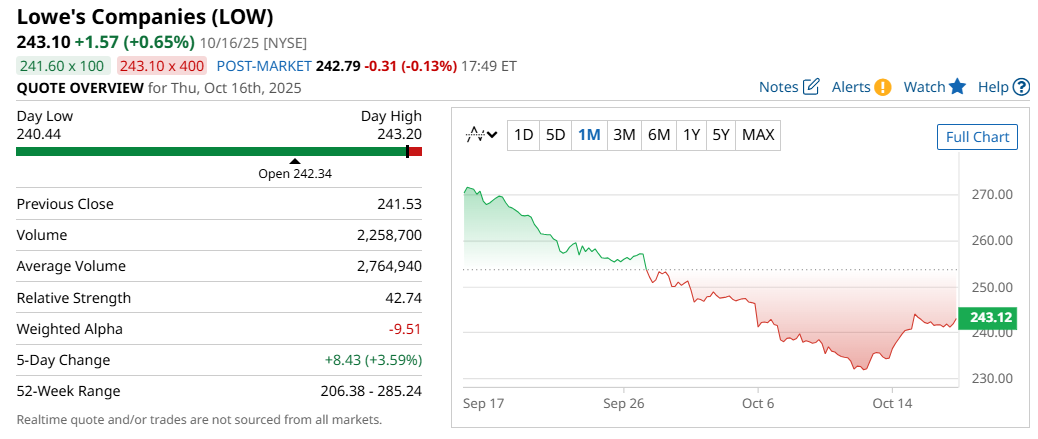Click the POST-MARKET label link
Screen dimensions: 1038x439
tap(263, 66)
